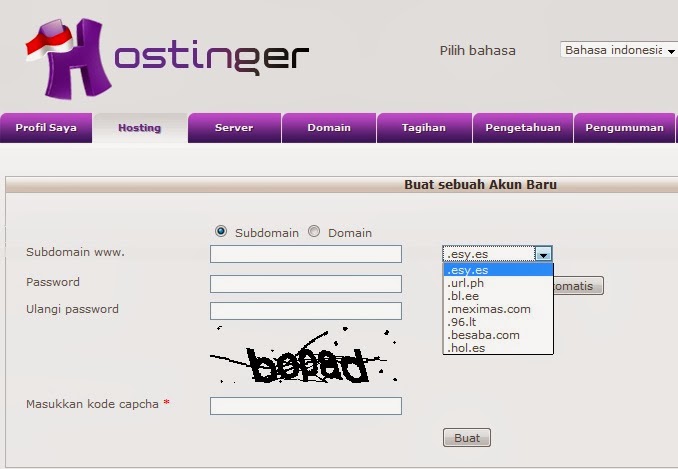Go to the Server tab
The height and width of the screenshot is (469, 678).
(x=234, y=128)
